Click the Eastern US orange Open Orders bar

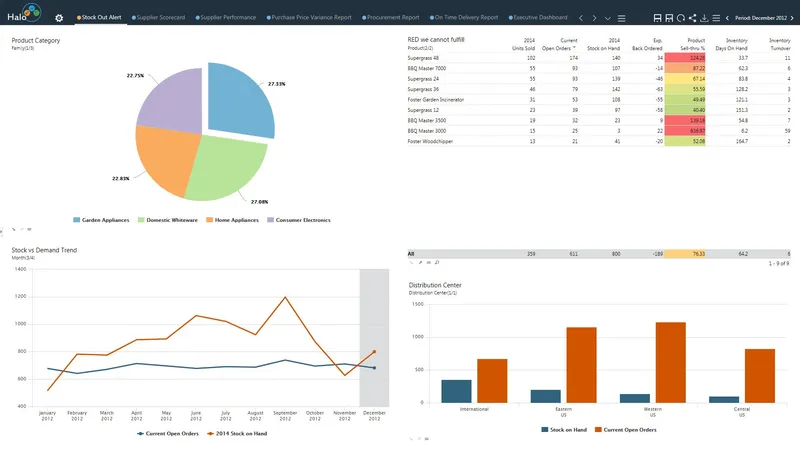(581, 365)
